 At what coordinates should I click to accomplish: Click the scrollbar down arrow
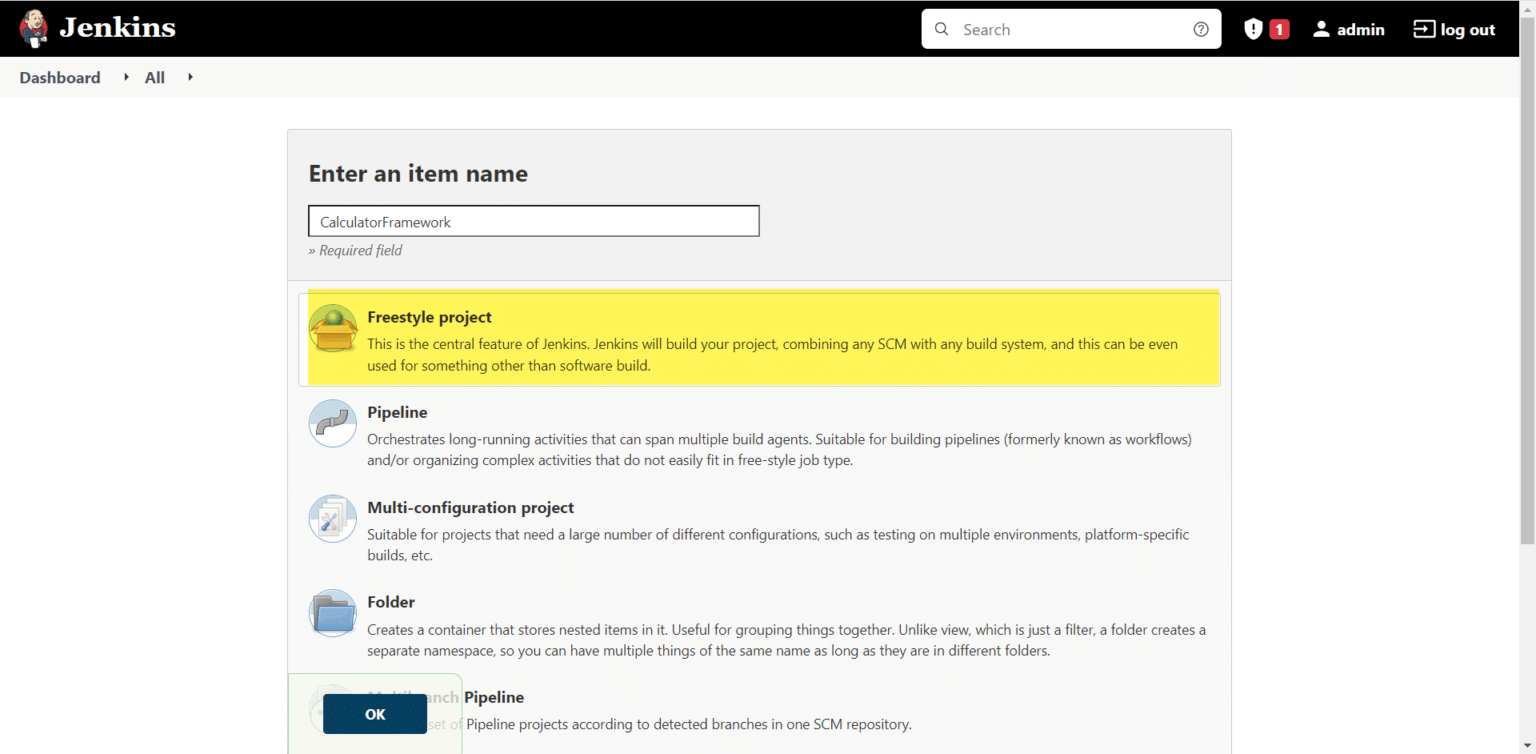pyautogui.click(x=1528, y=746)
